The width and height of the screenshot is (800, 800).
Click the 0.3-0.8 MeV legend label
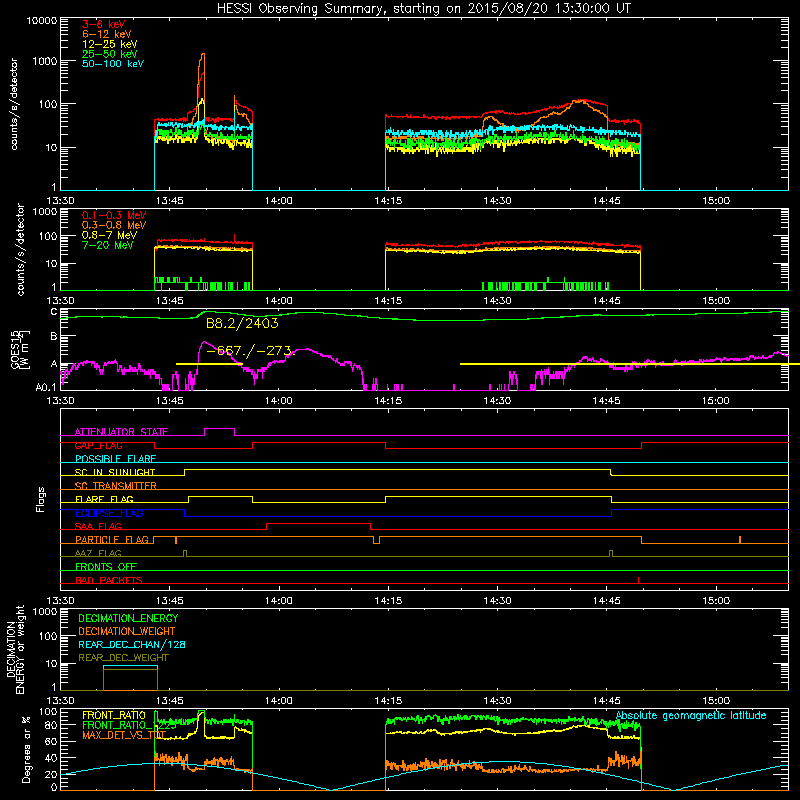114,225
